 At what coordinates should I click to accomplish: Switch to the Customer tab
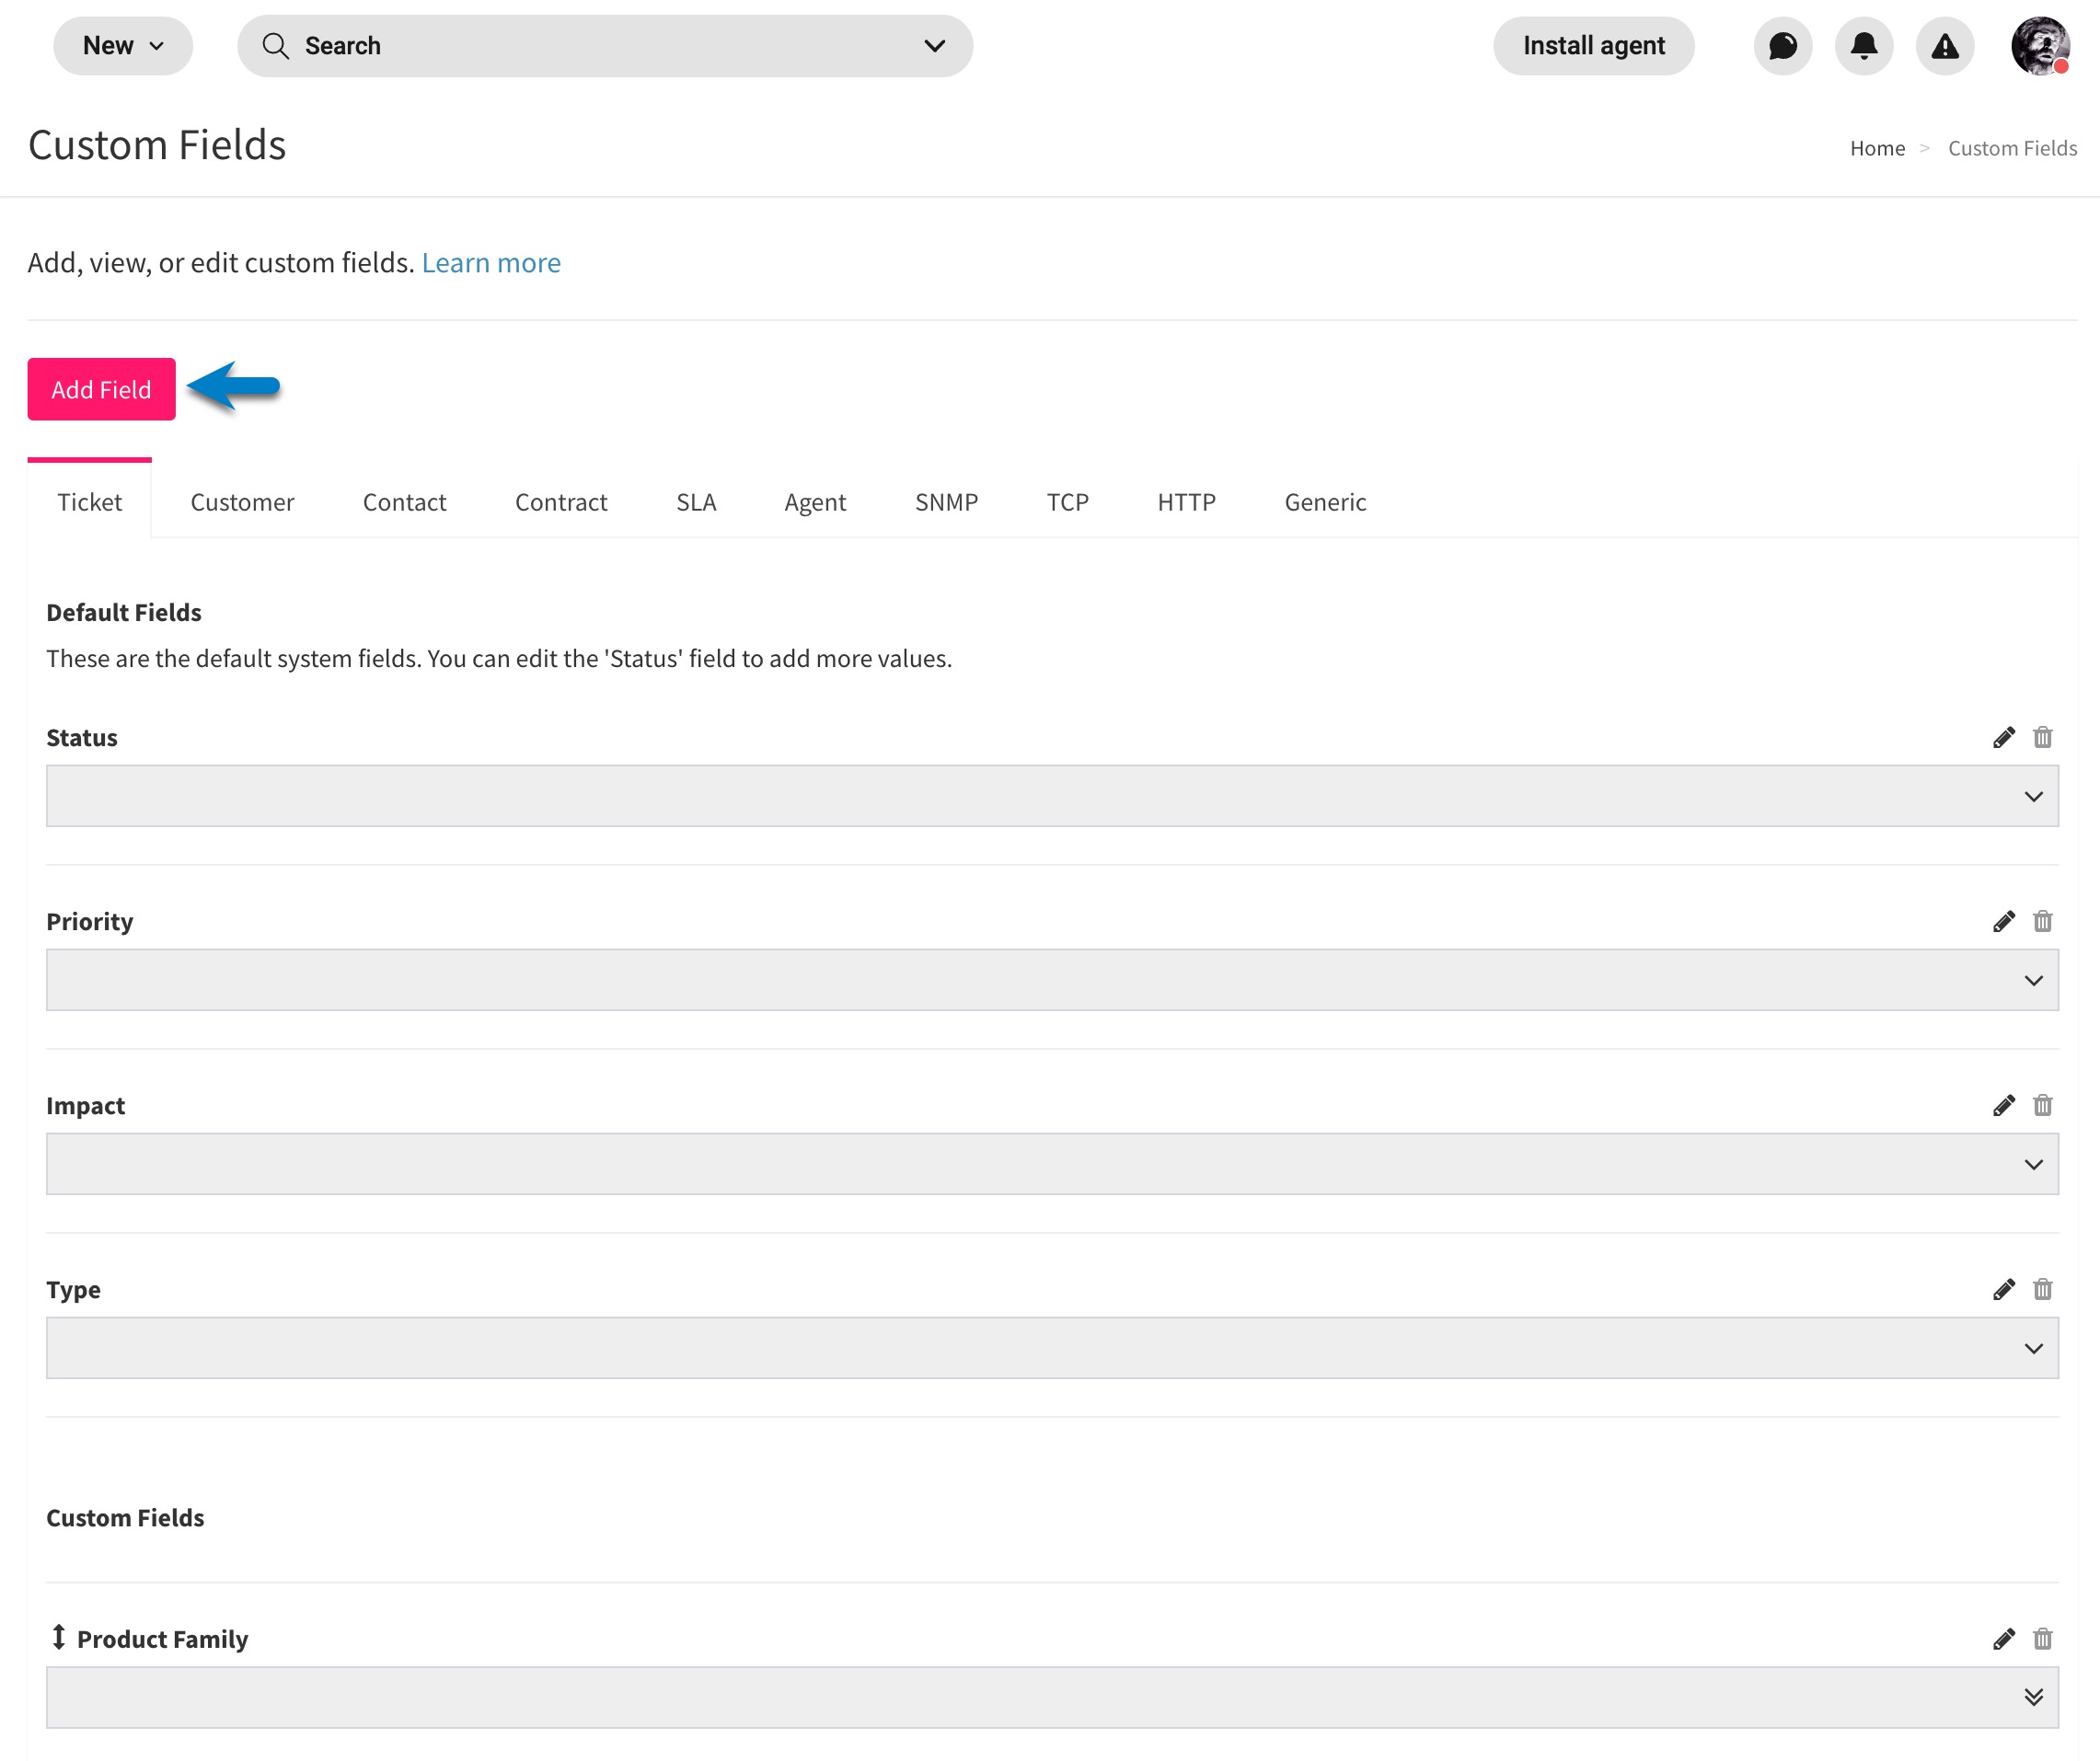click(x=241, y=502)
